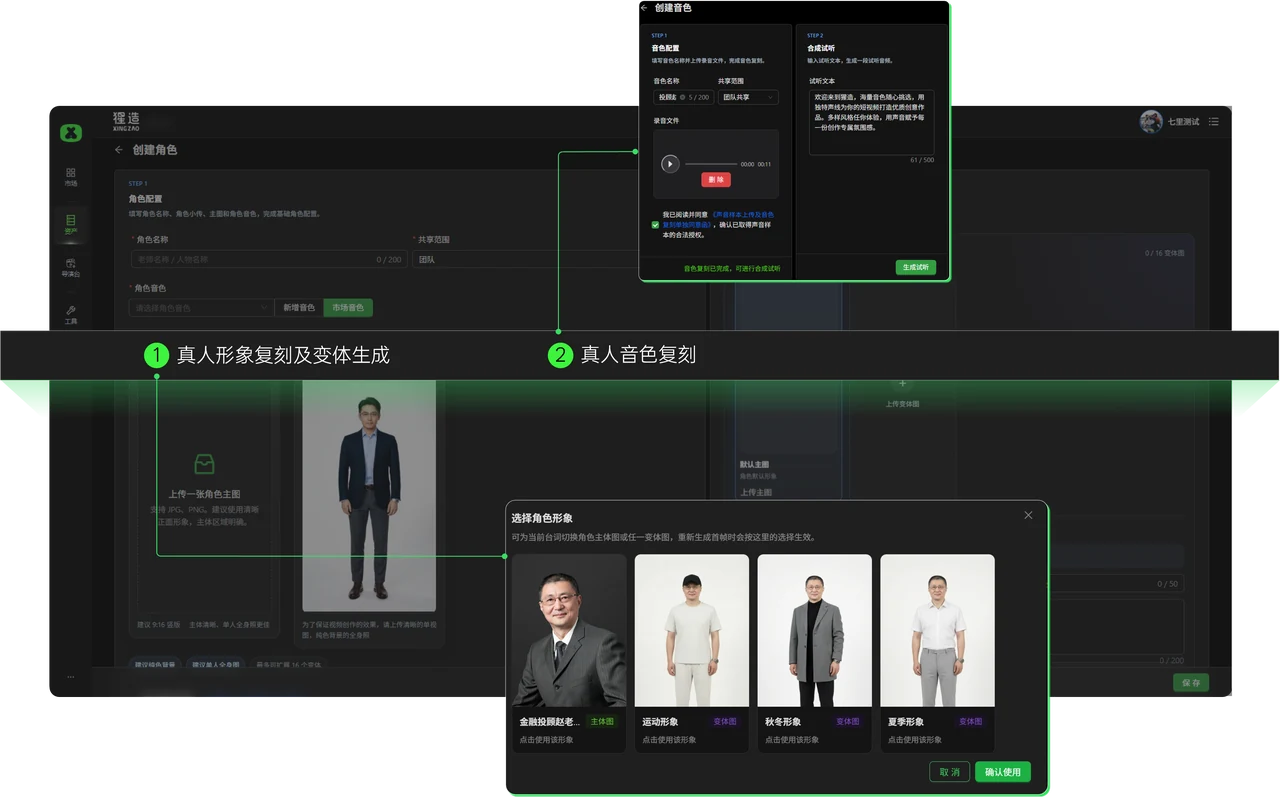Click the 试听文本 text area
Image resolution: width=1280 pixels, height=797 pixels.
[871, 122]
